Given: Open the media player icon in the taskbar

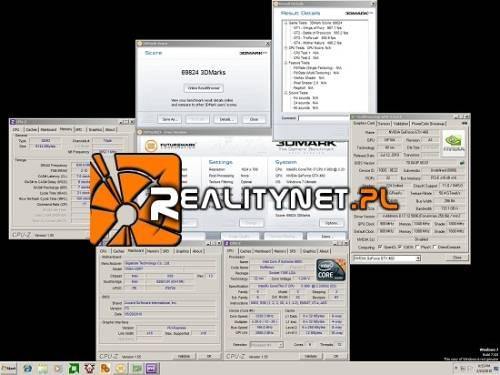Looking at the screenshot, I should [x=58, y=368].
